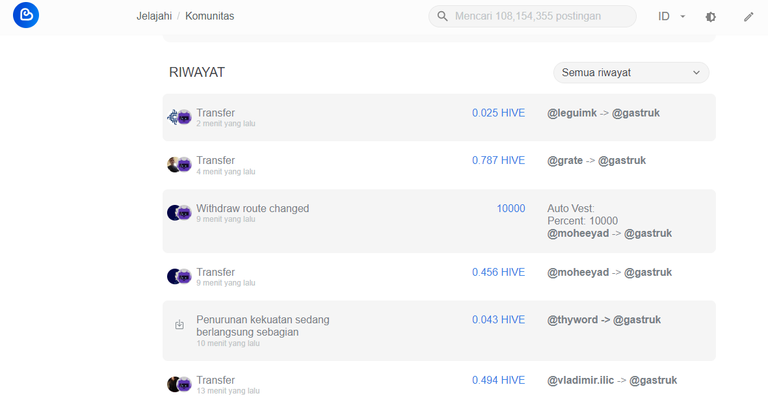Click the 0.456 HIVE amount
The height and width of the screenshot is (404, 768).
[x=498, y=272]
